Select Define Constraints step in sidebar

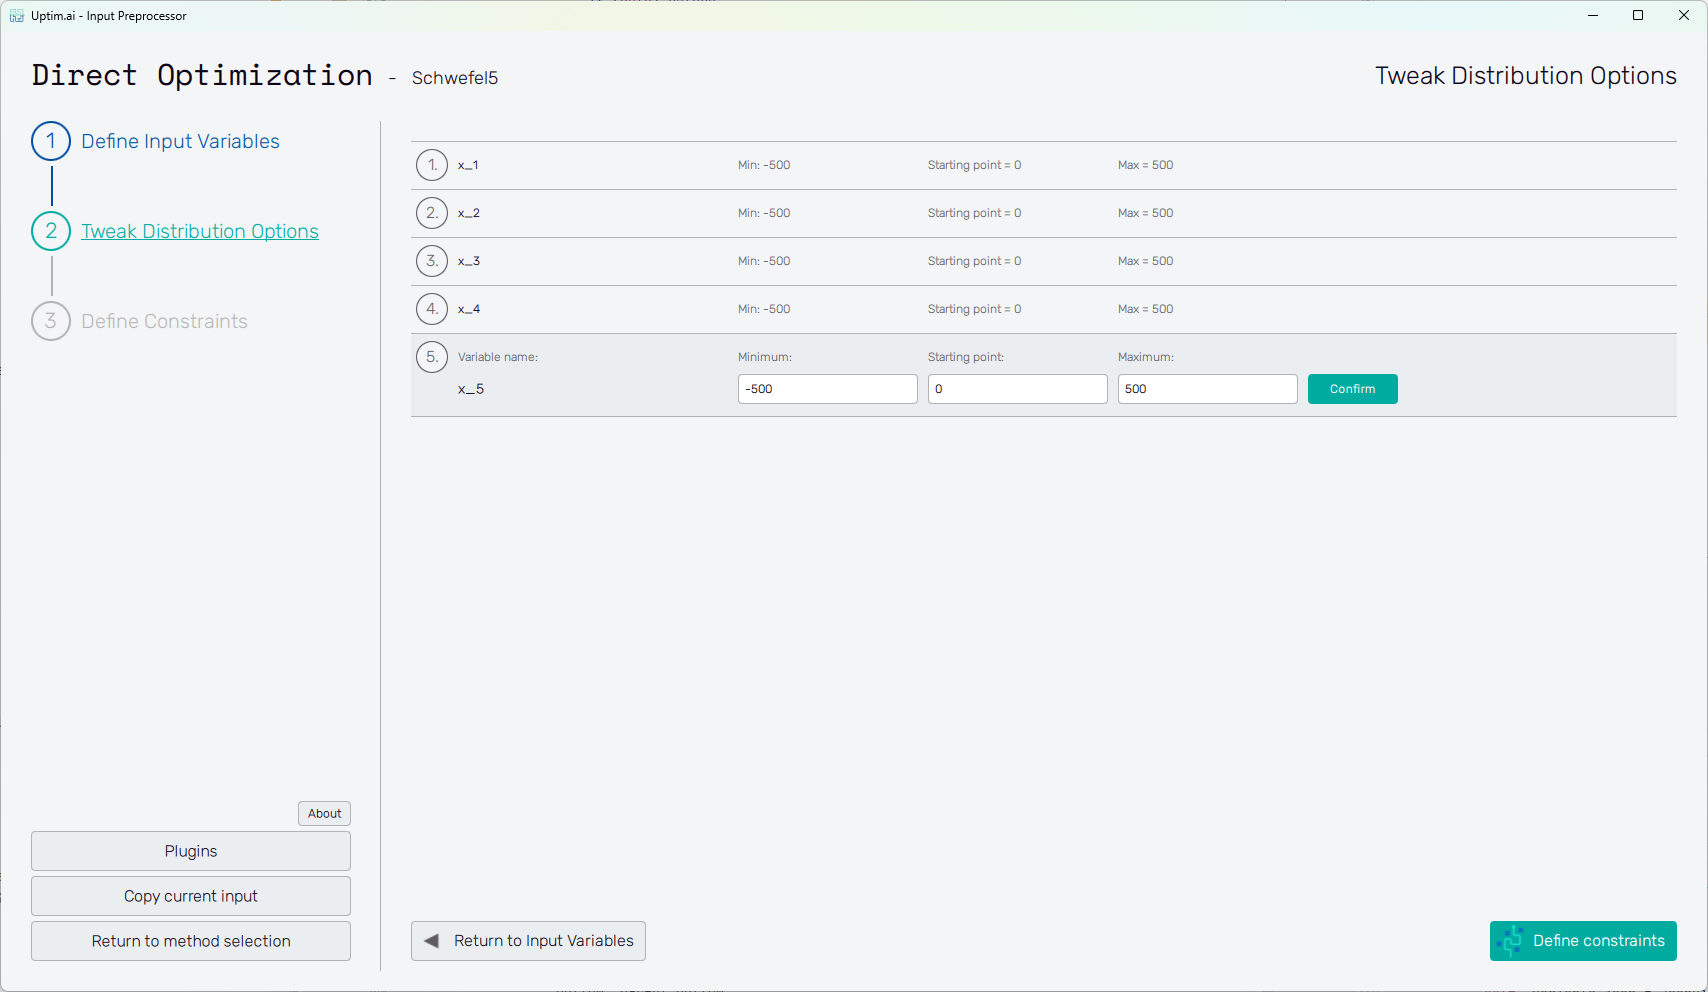pos(164,321)
